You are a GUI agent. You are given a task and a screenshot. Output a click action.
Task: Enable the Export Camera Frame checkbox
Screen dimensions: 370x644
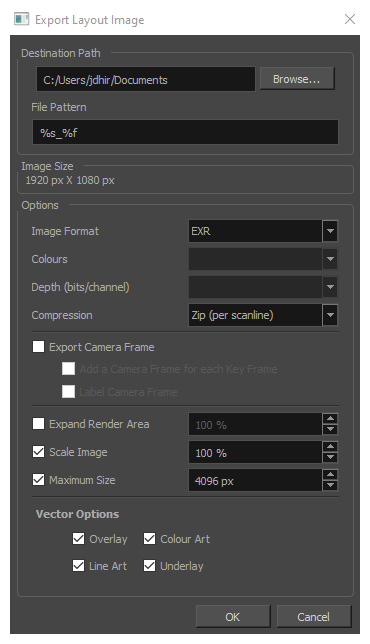[x=39, y=347]
